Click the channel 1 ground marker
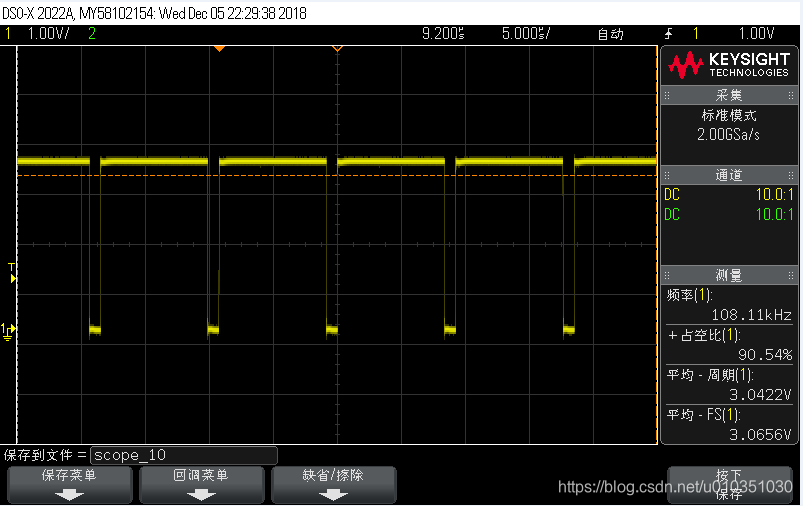 (x=8, y=332)
